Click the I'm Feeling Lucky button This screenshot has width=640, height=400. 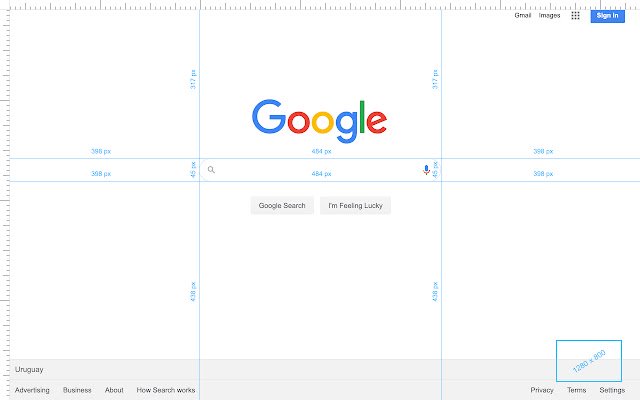tap(355, 205)
